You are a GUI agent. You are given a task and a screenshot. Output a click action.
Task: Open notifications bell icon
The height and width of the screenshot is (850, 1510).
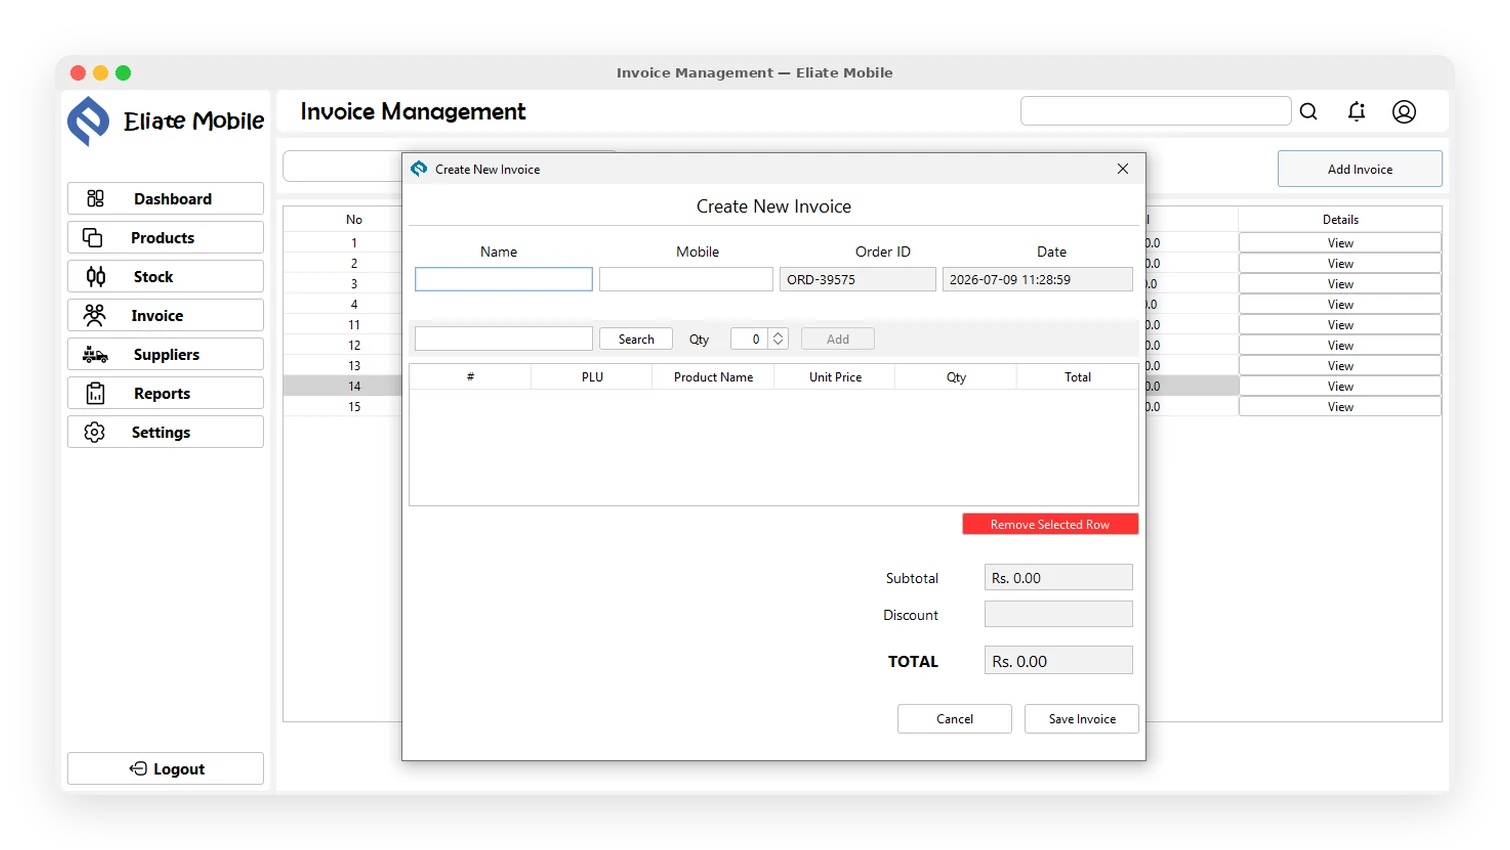pos(1356,112)
